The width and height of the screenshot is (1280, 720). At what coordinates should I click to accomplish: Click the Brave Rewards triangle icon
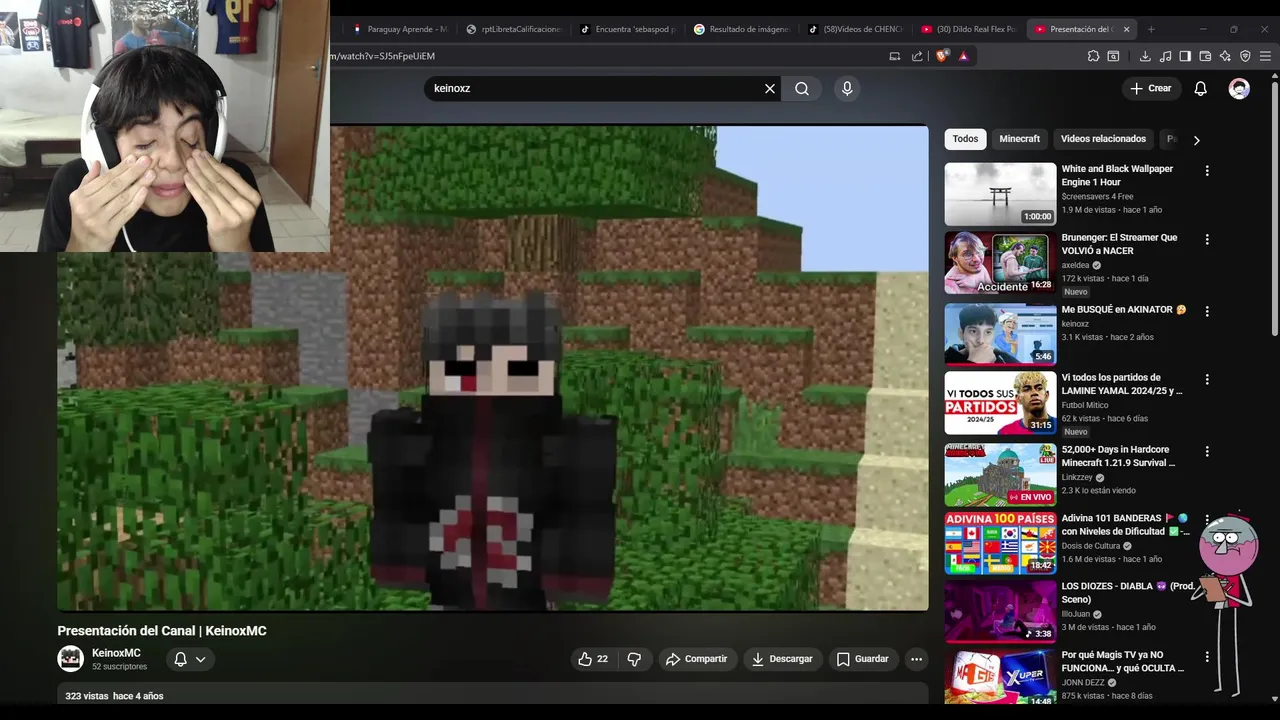click(x=964, y=56)
